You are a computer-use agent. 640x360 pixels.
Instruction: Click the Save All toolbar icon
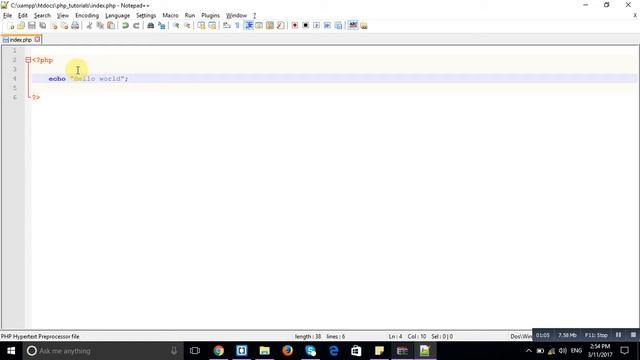tap(42, 26)
